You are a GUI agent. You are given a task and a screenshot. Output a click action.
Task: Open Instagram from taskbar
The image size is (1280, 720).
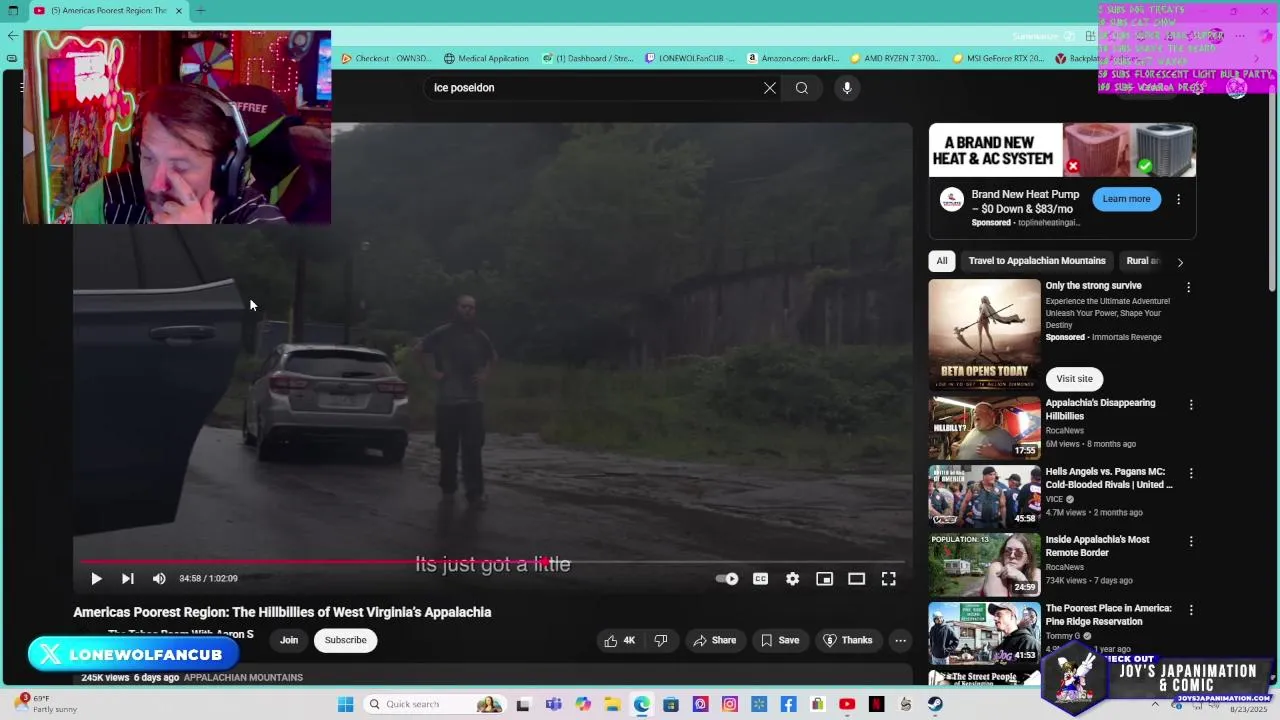pos(729,704)
